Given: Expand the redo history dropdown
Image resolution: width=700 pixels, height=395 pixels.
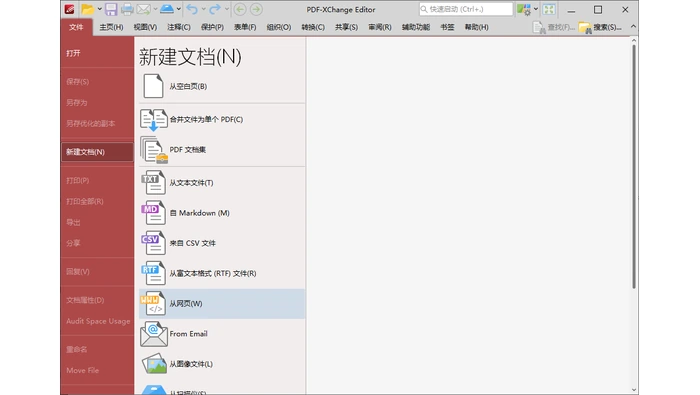Looking at the screenshot, I should click(227, 9).
